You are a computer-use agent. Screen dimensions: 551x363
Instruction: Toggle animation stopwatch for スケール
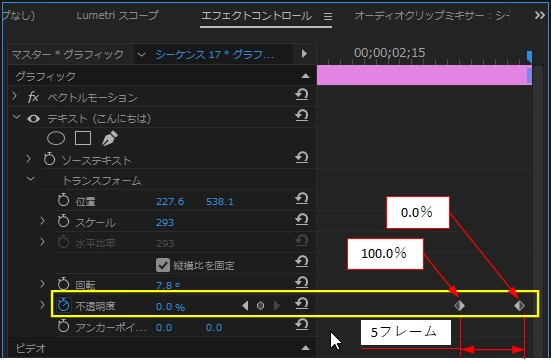[63, 221]
